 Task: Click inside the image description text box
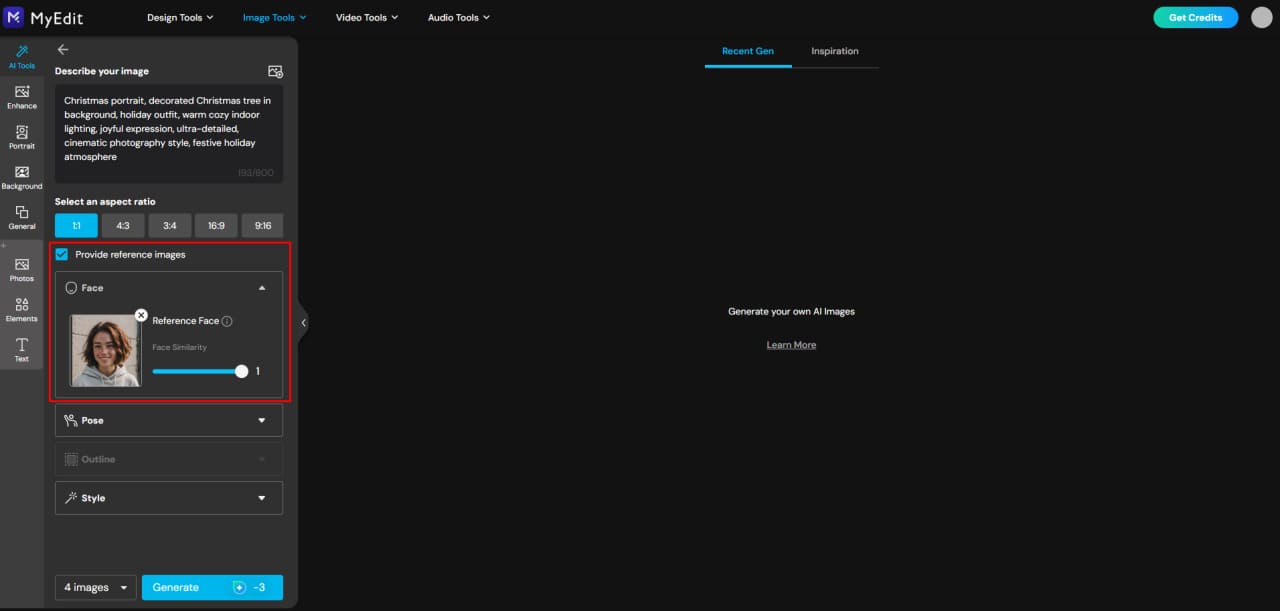coord(169,134)
